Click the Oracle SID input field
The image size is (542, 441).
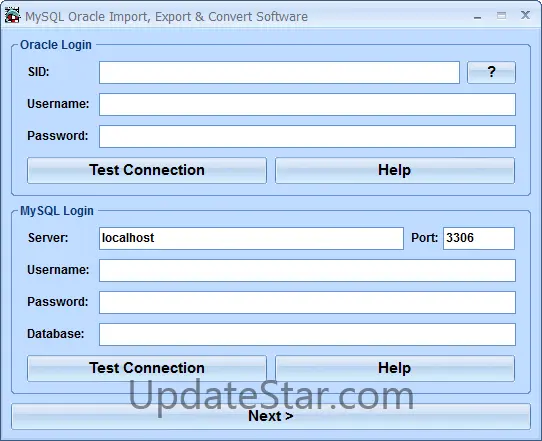[279, 73]
